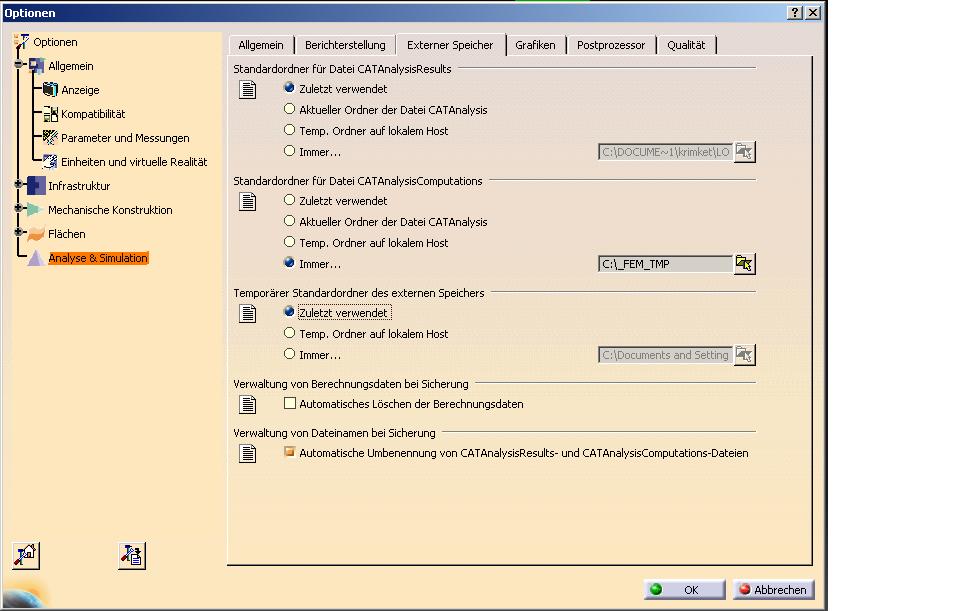The height and width of the screenshot is (611, 960).
Task: Click the C:\Documents and Setting path field
Action: point(666,354)
